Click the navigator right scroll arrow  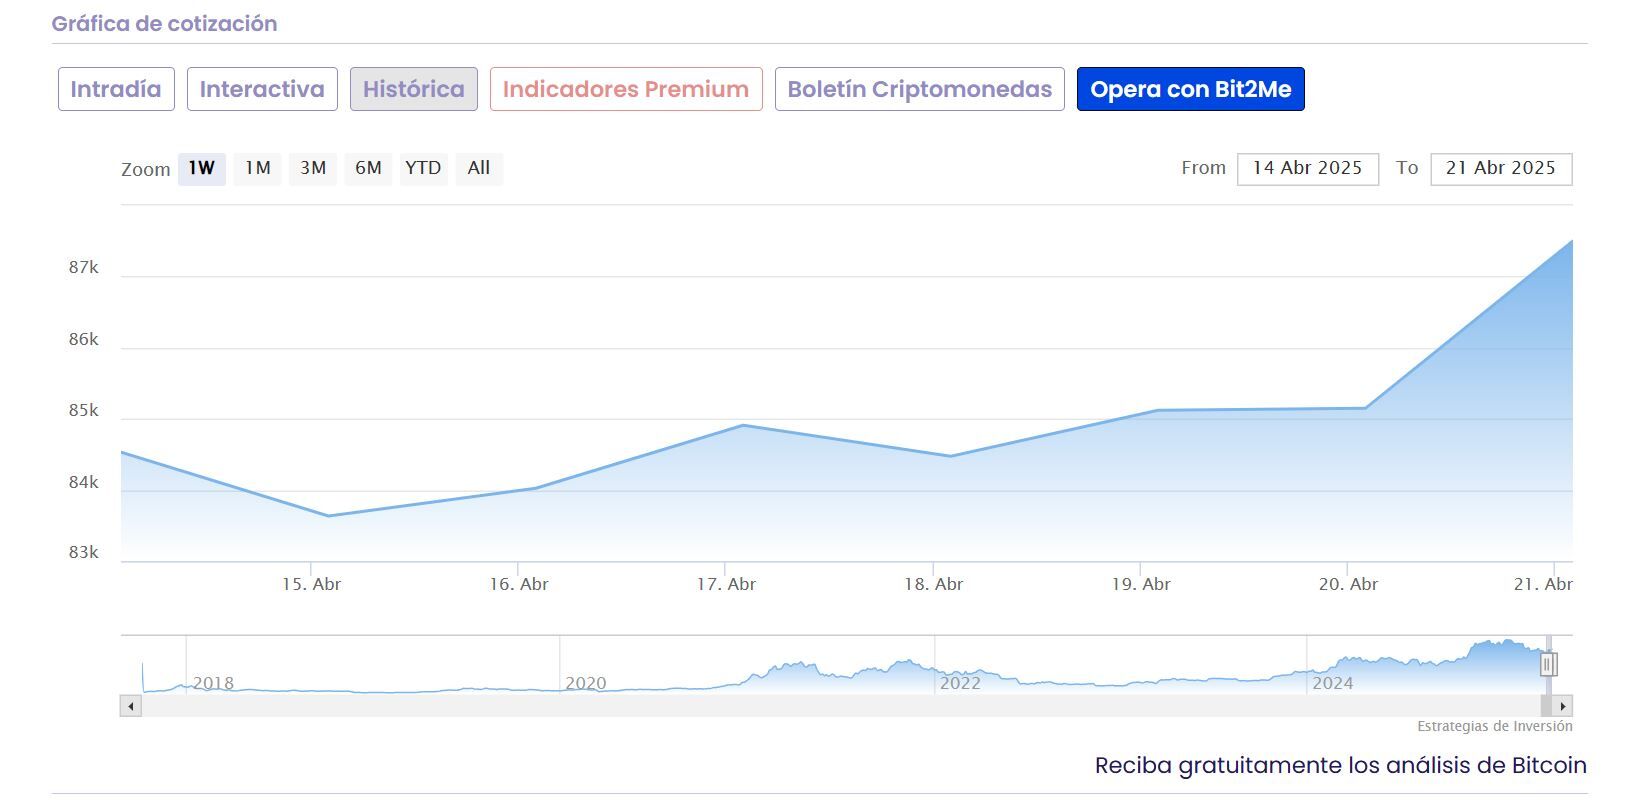[1563, 706]
